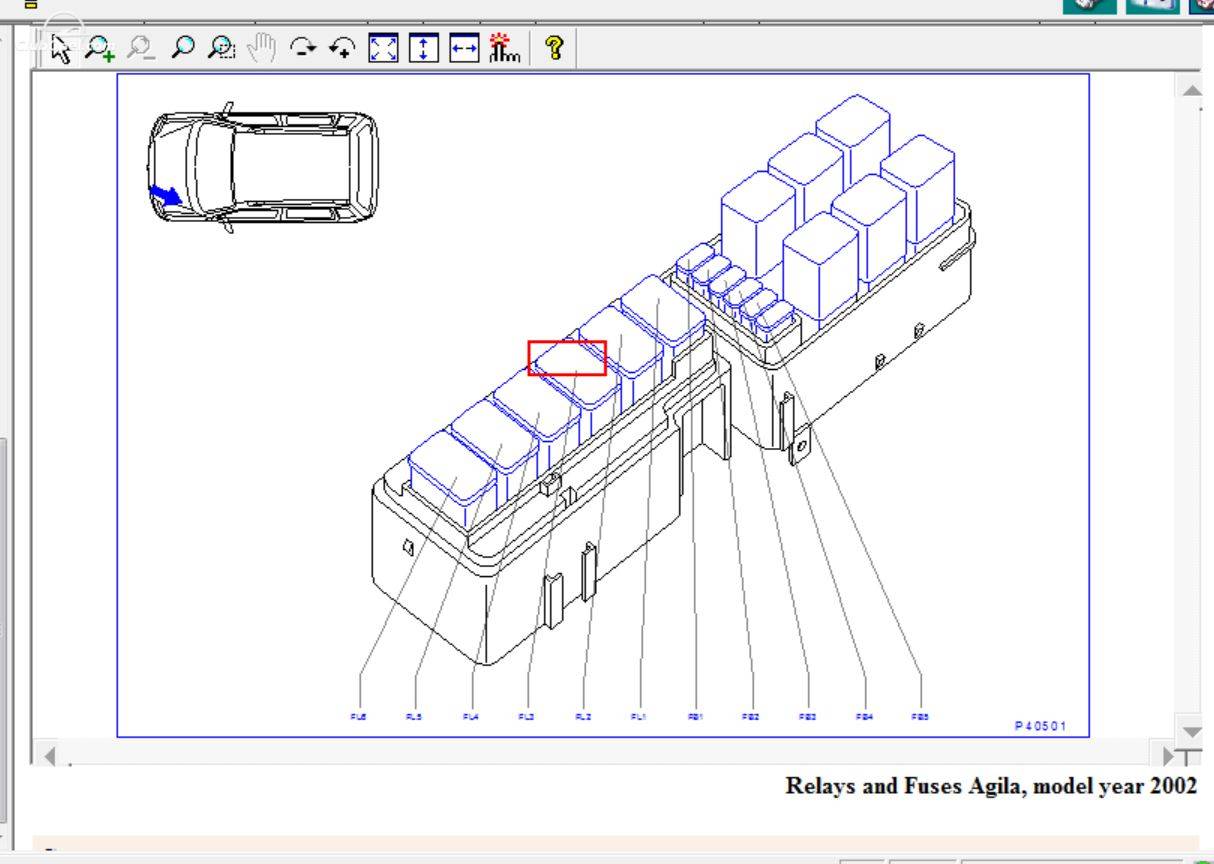The height and width of the screenshot is (864, 1214).
Task: Fit the diagram to window height
Action: (424, 48)
